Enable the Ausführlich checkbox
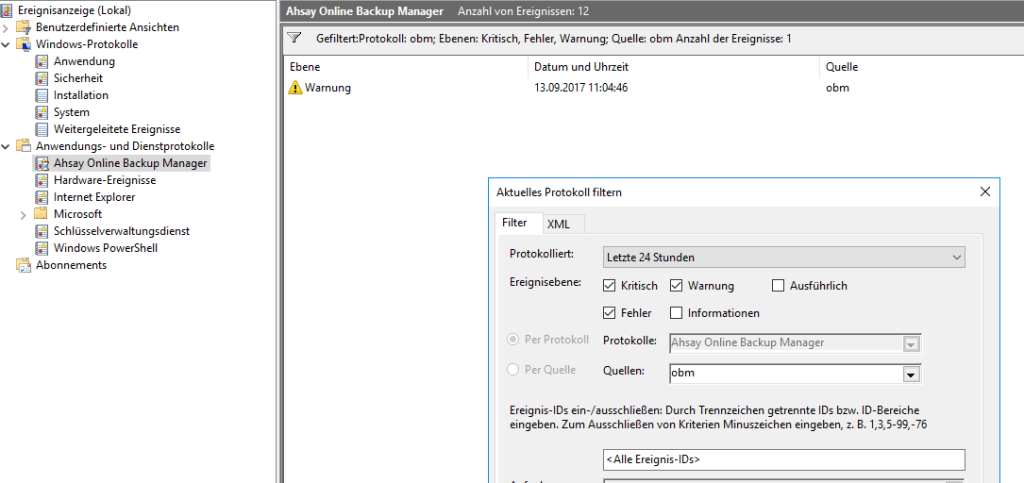This screenshot has height=483, width=1024. coord(778,285)
